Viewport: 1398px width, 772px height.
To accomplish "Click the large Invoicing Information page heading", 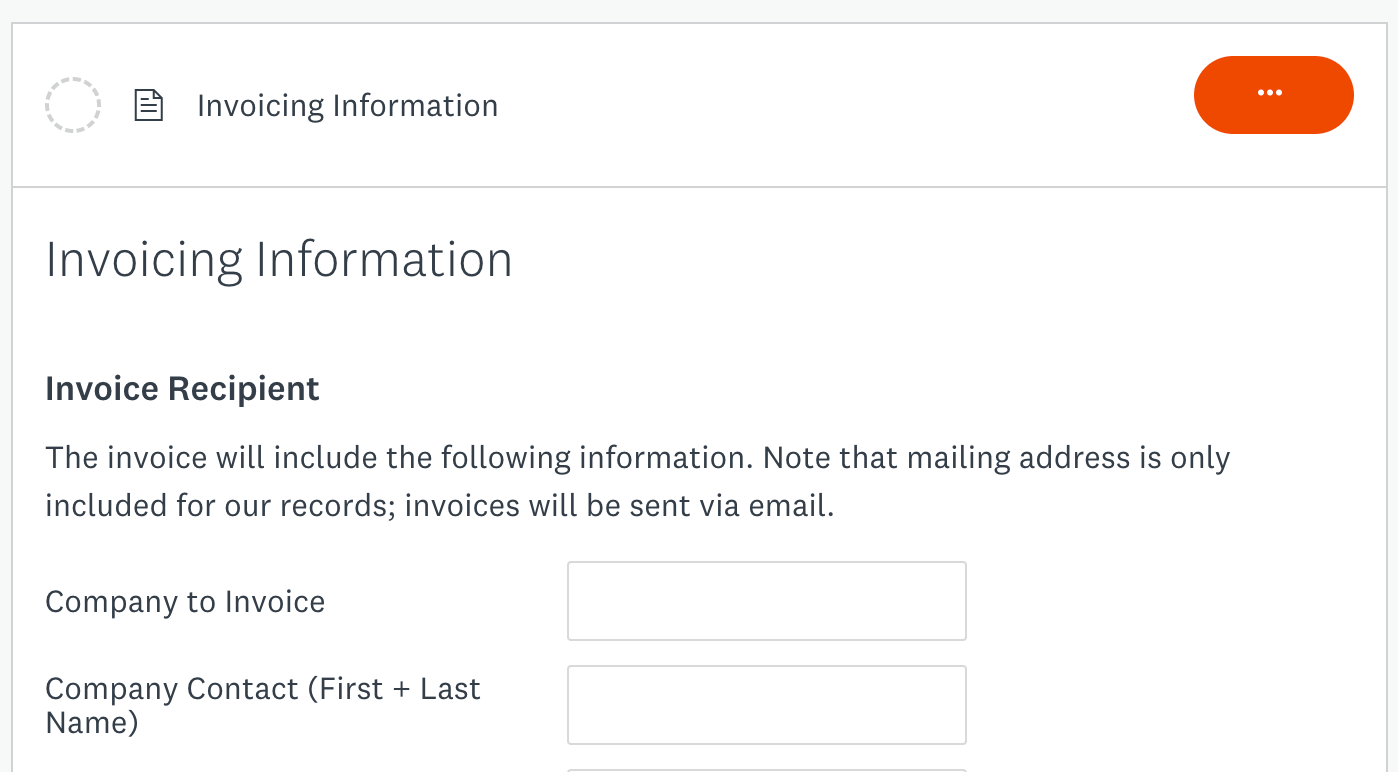I will [279, 259].
